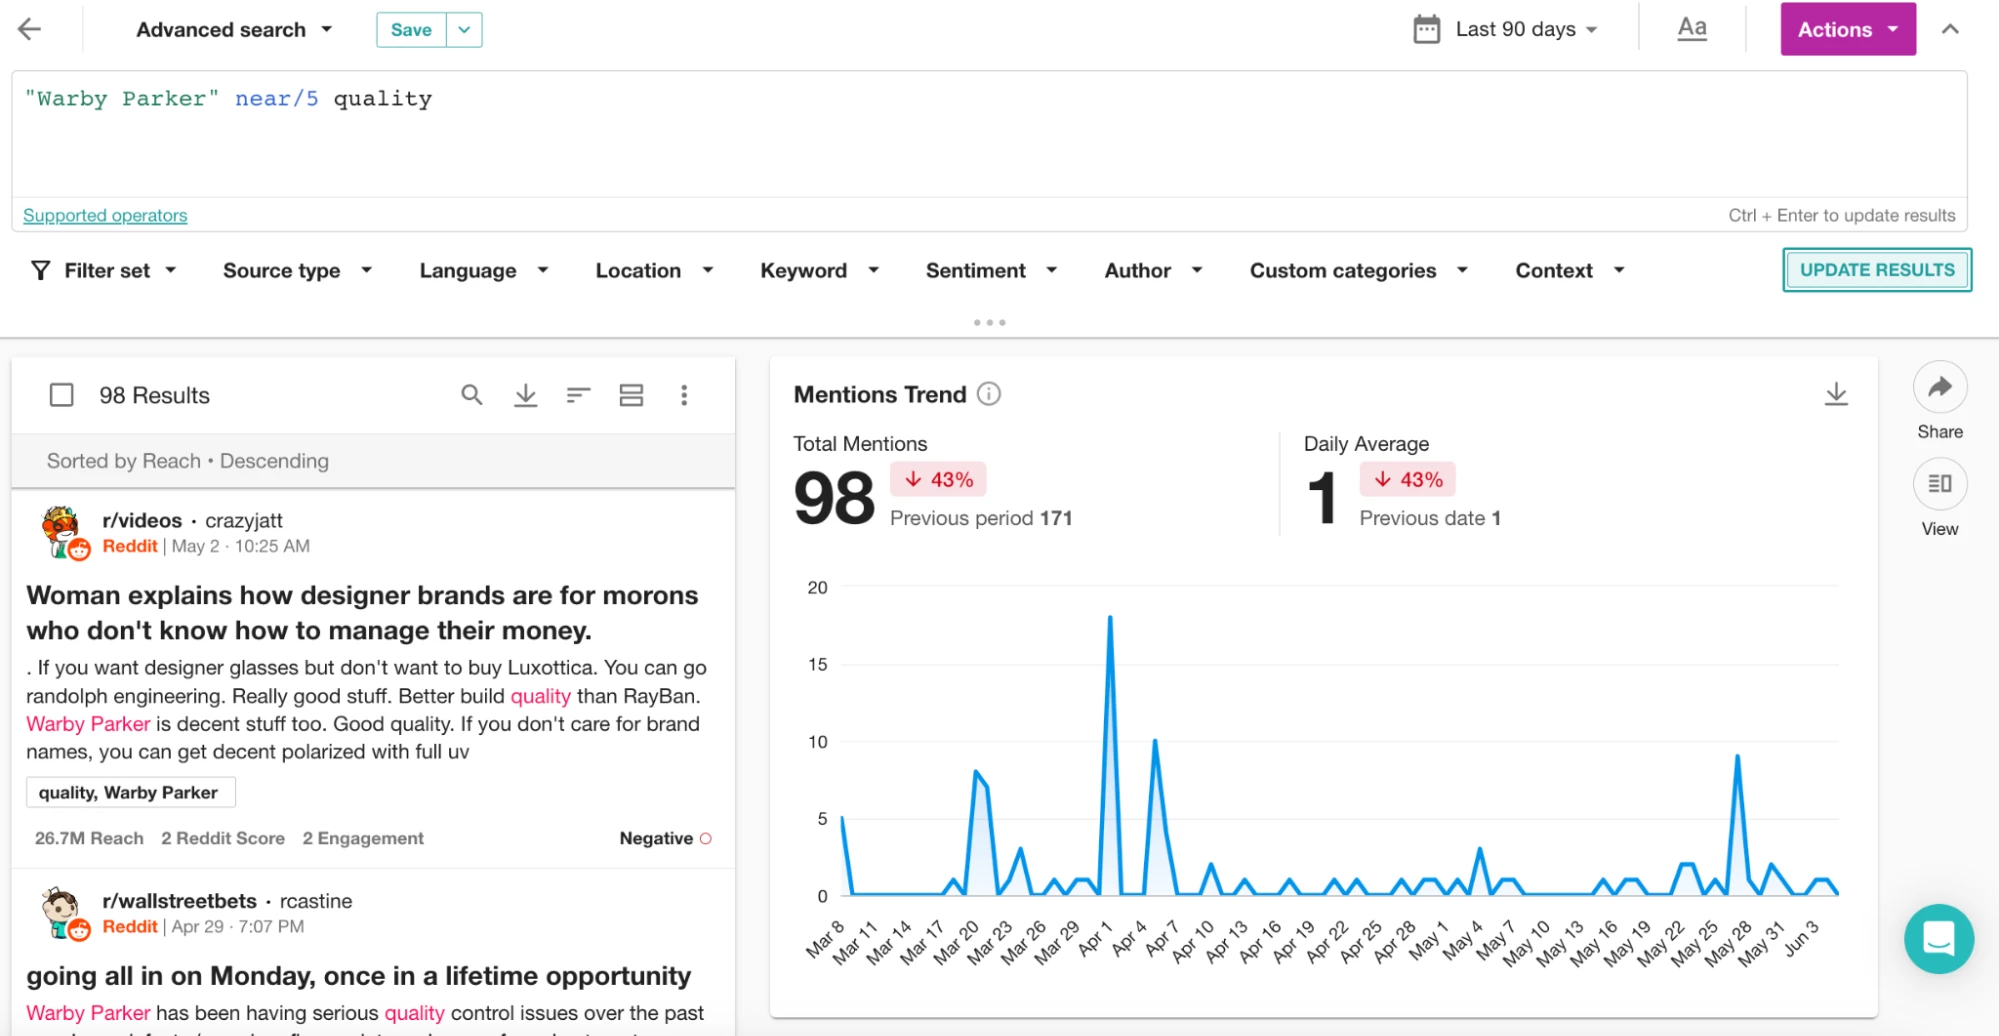Image resolution: width=1999 pixels, height=1036 pixels.
Task: Open the r/wallstreetbets subreddit name
Action: pyautogui.click(x=179, y=901)
